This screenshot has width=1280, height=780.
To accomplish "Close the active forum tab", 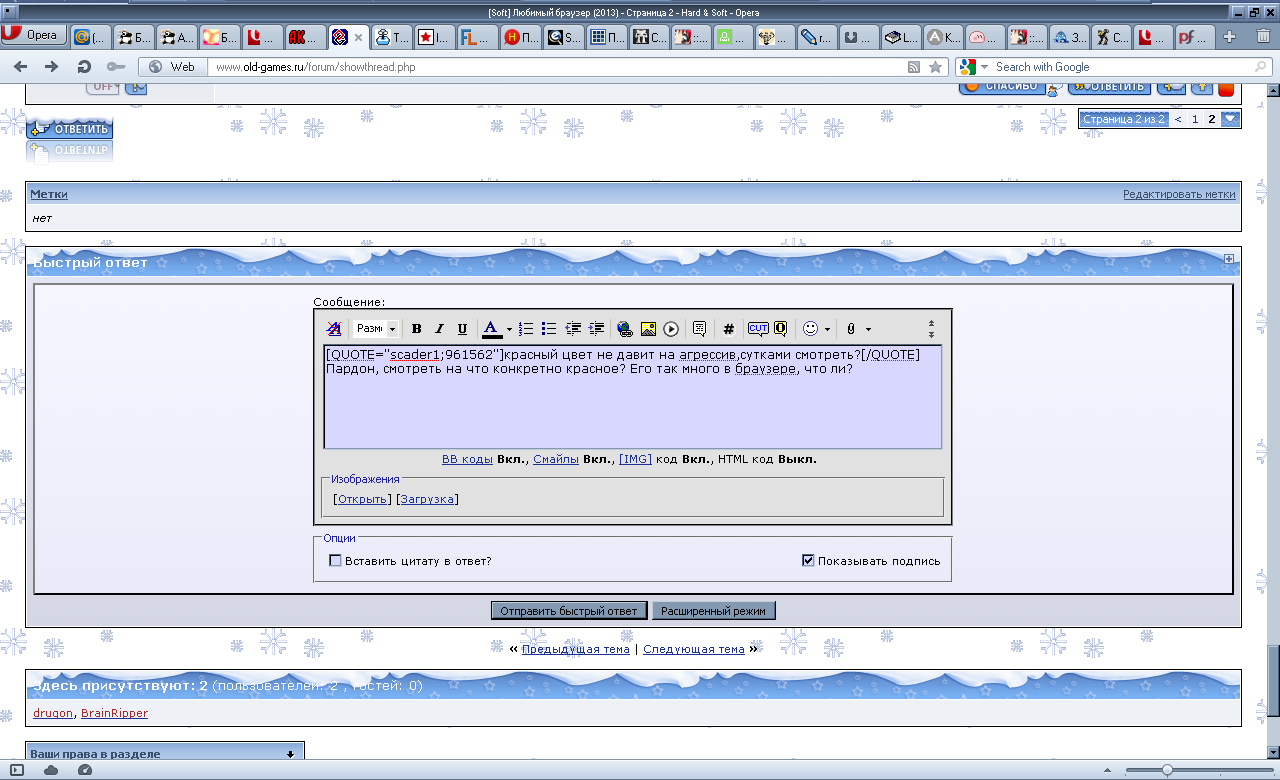I will [x=358, y=37].
